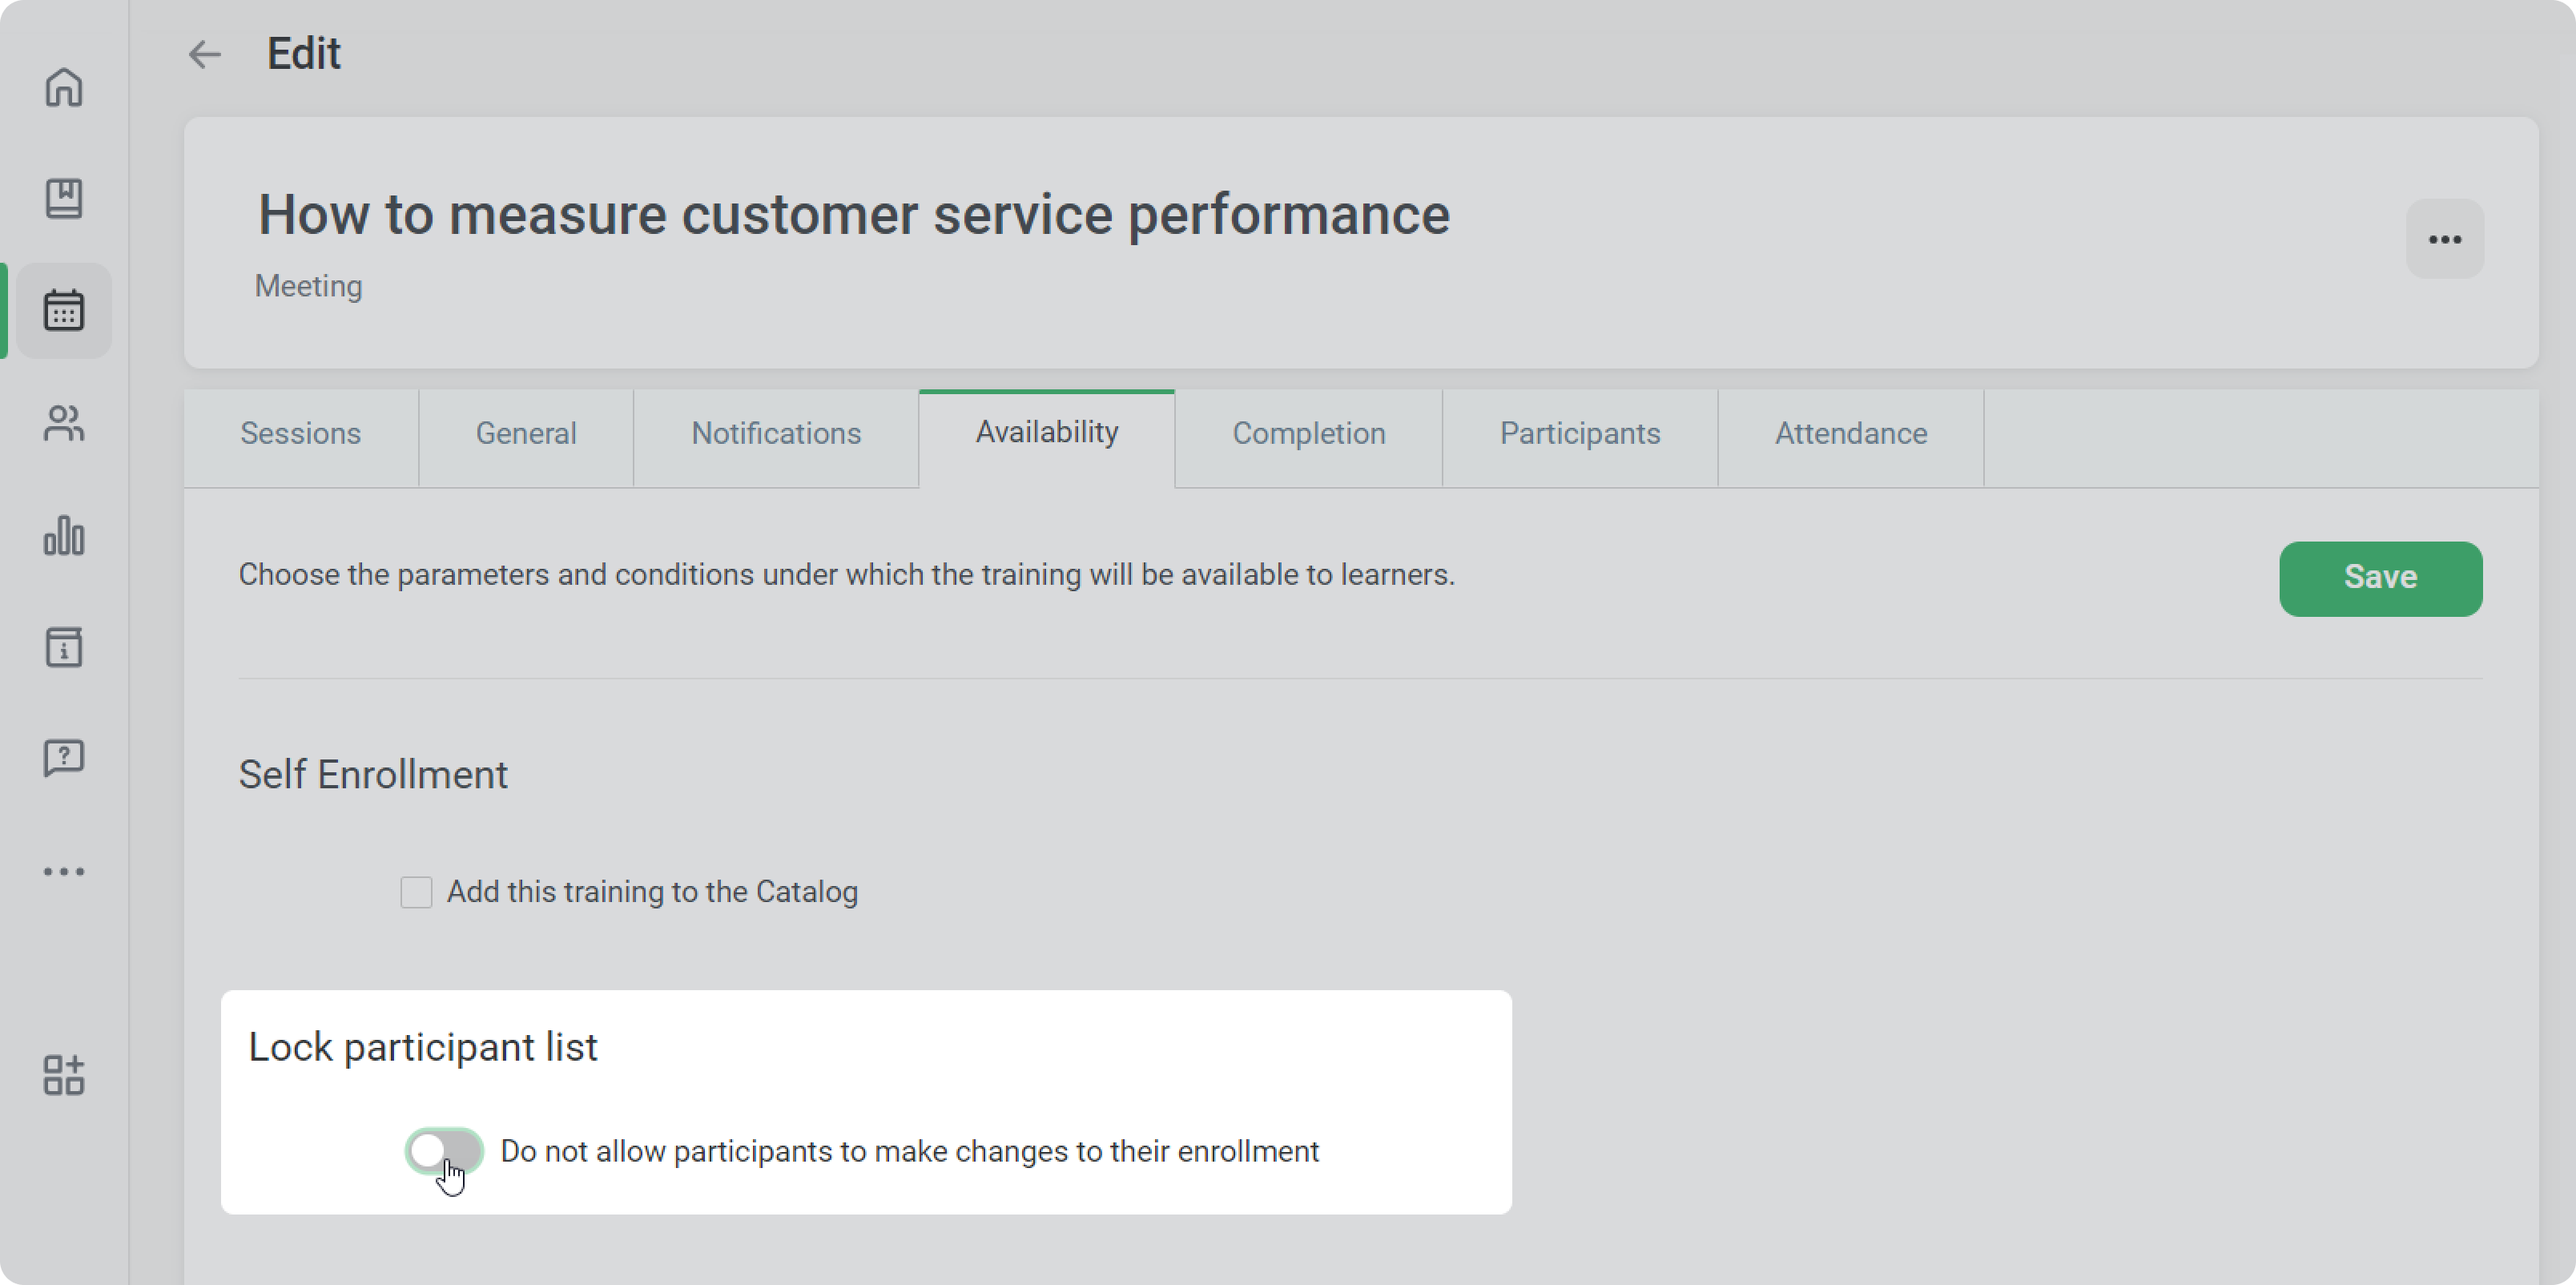2576x1285 pixels.
Task: Open the training options ellipsis menu
Action: pos(2444,239)
